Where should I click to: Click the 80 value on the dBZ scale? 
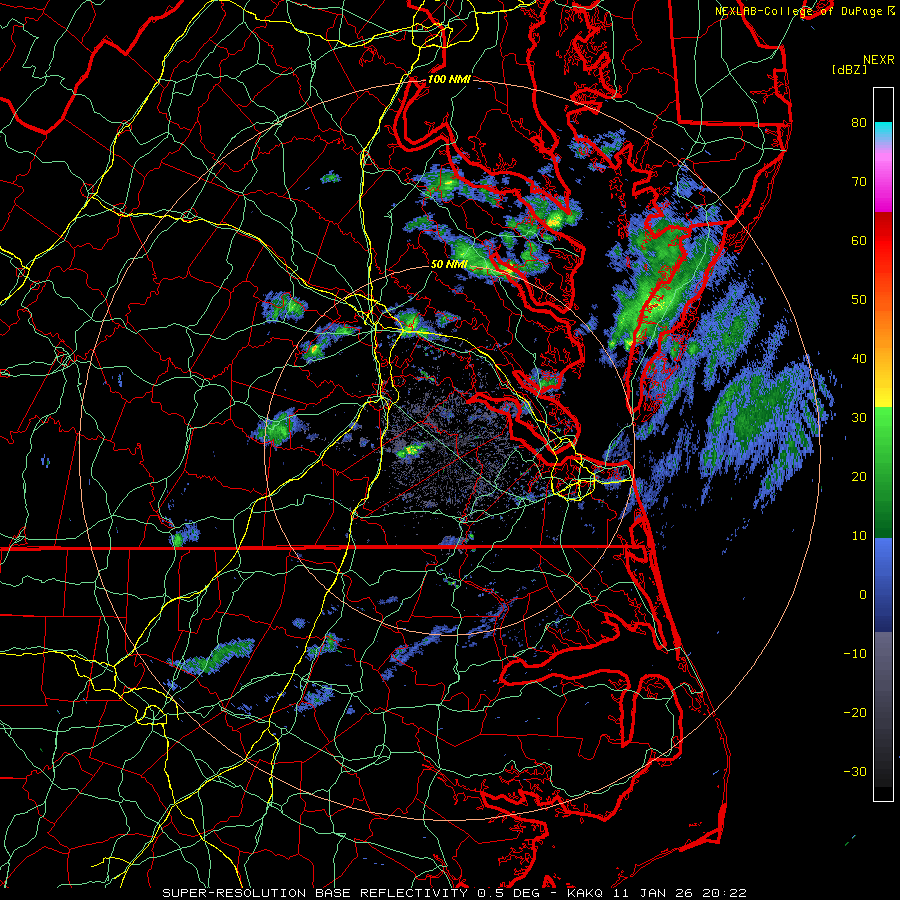[x=859, y=122]
